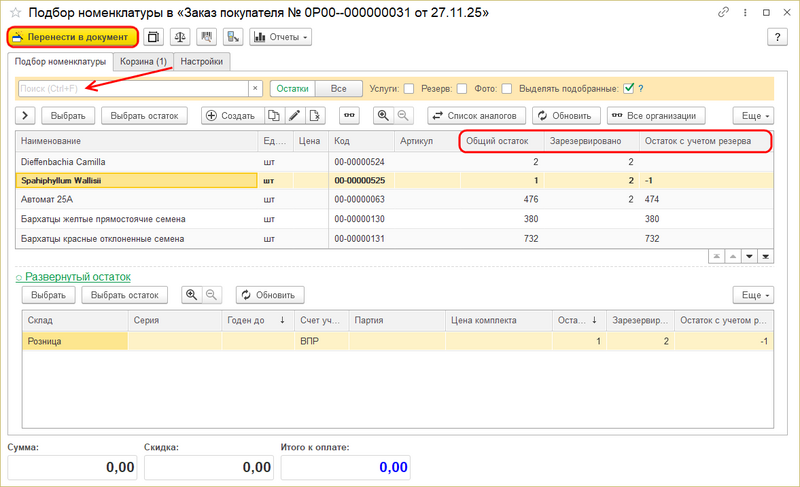Screen dimensions: 800x487
Task: Open the upper 'Еще' dropdown
Action: tap(753, 115)
